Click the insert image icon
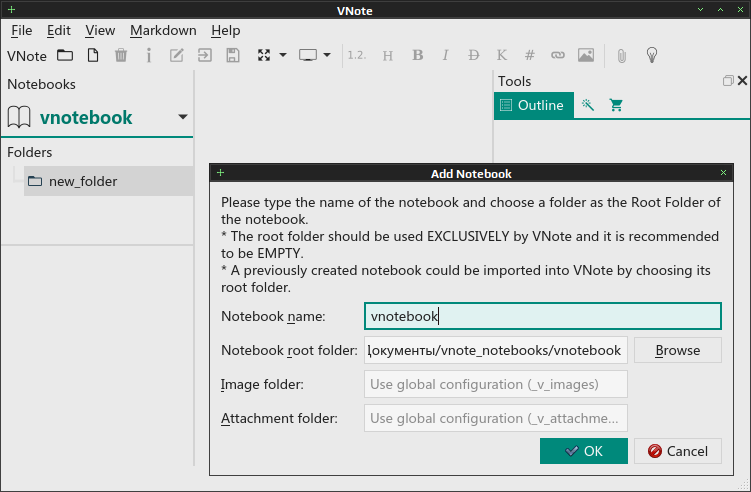The height and width of the screenshot is (492, 751). [x=586, y=56]
